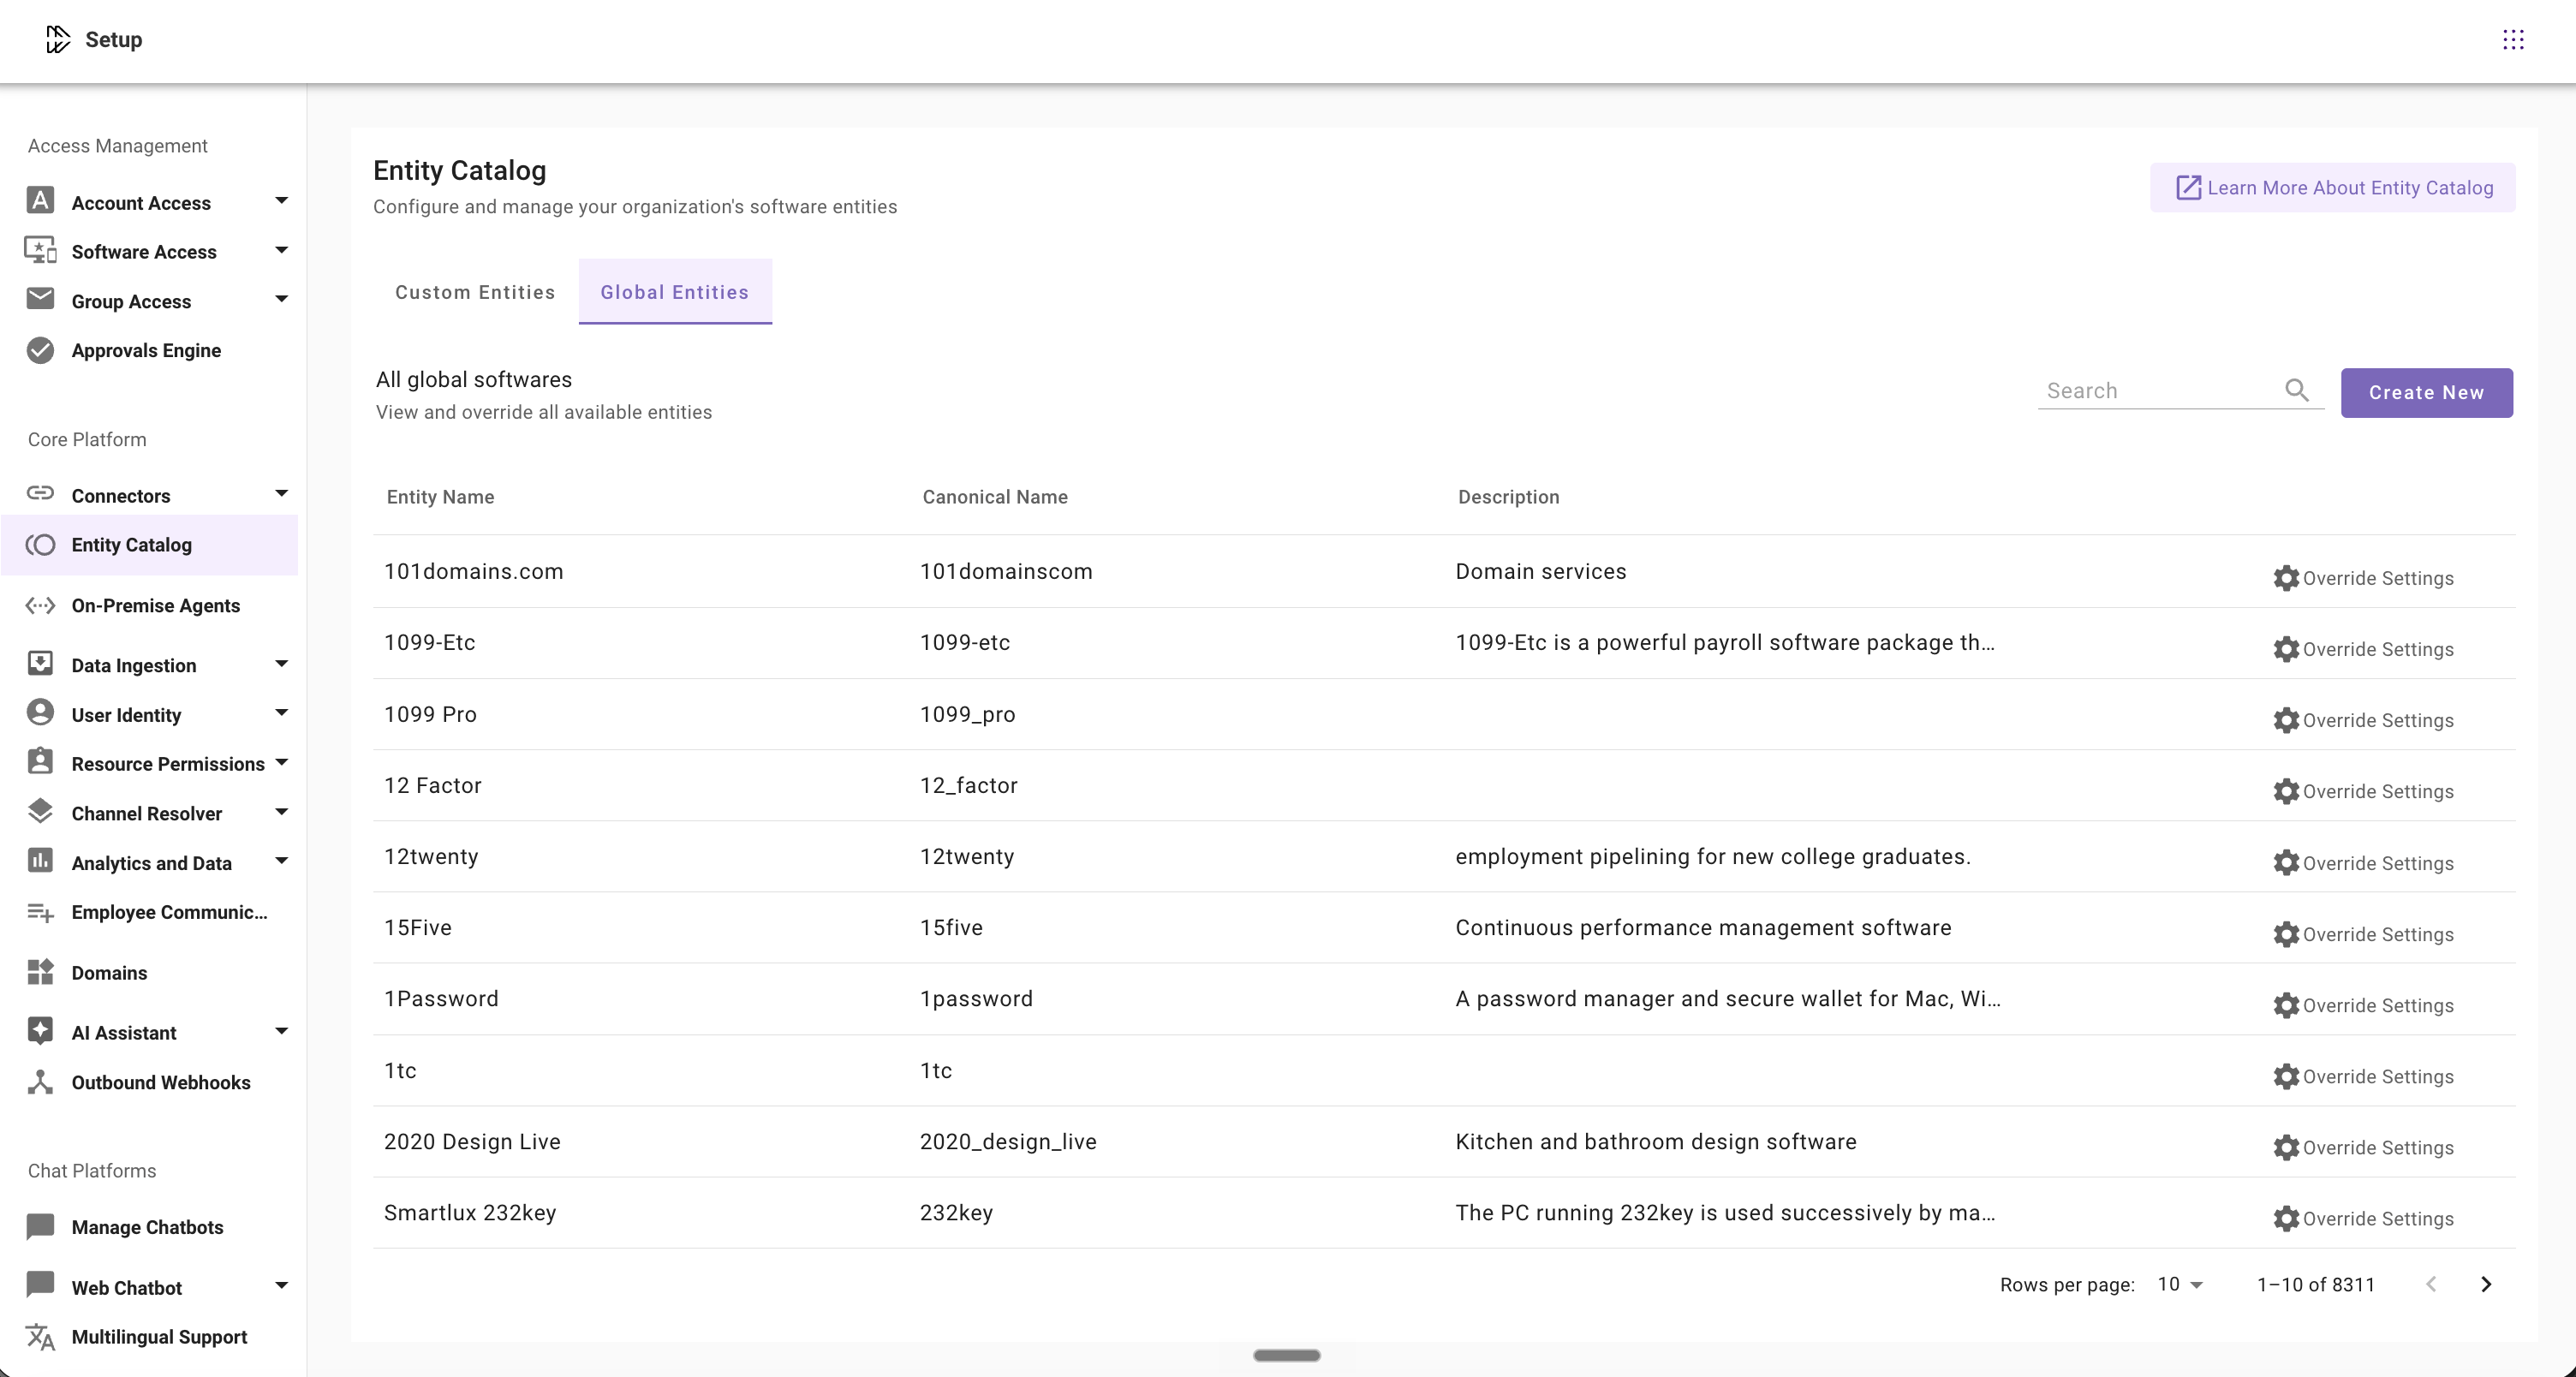Click Override Settings for 2020 Design Live
The width and height of the screenshot is (2576, 1377).
click(x=2363, y=1147)
